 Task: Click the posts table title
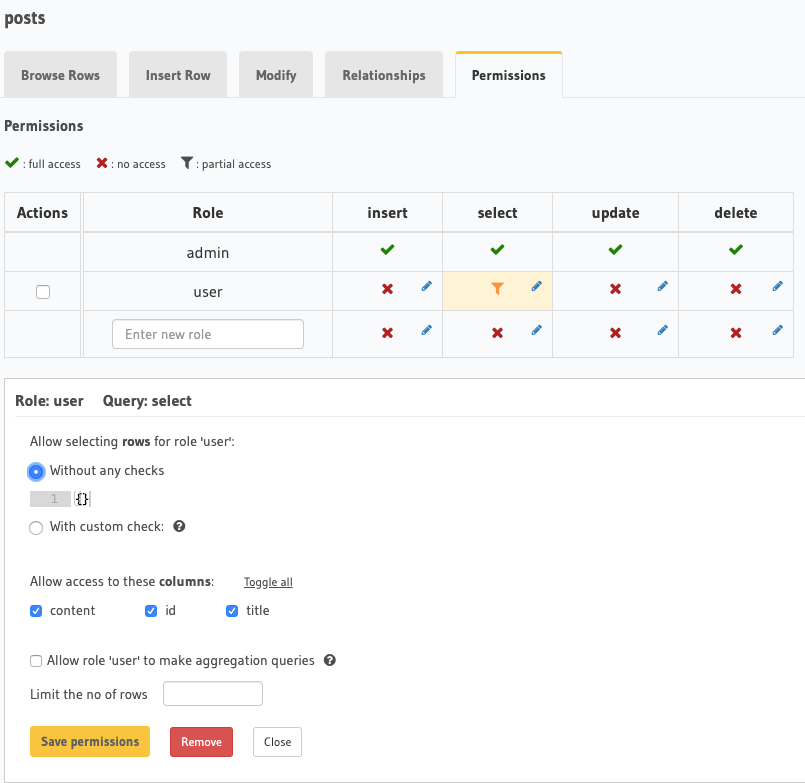[25, 18]
